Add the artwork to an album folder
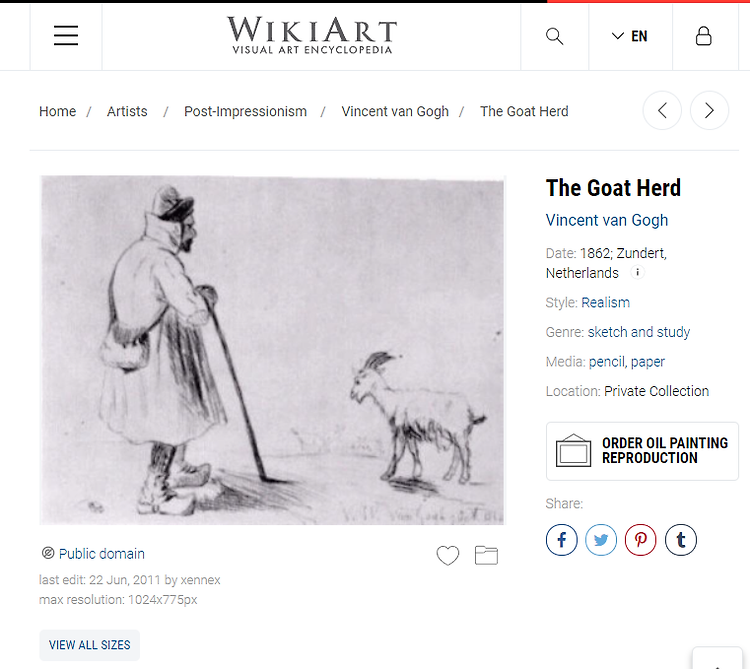 click(486, 555)
